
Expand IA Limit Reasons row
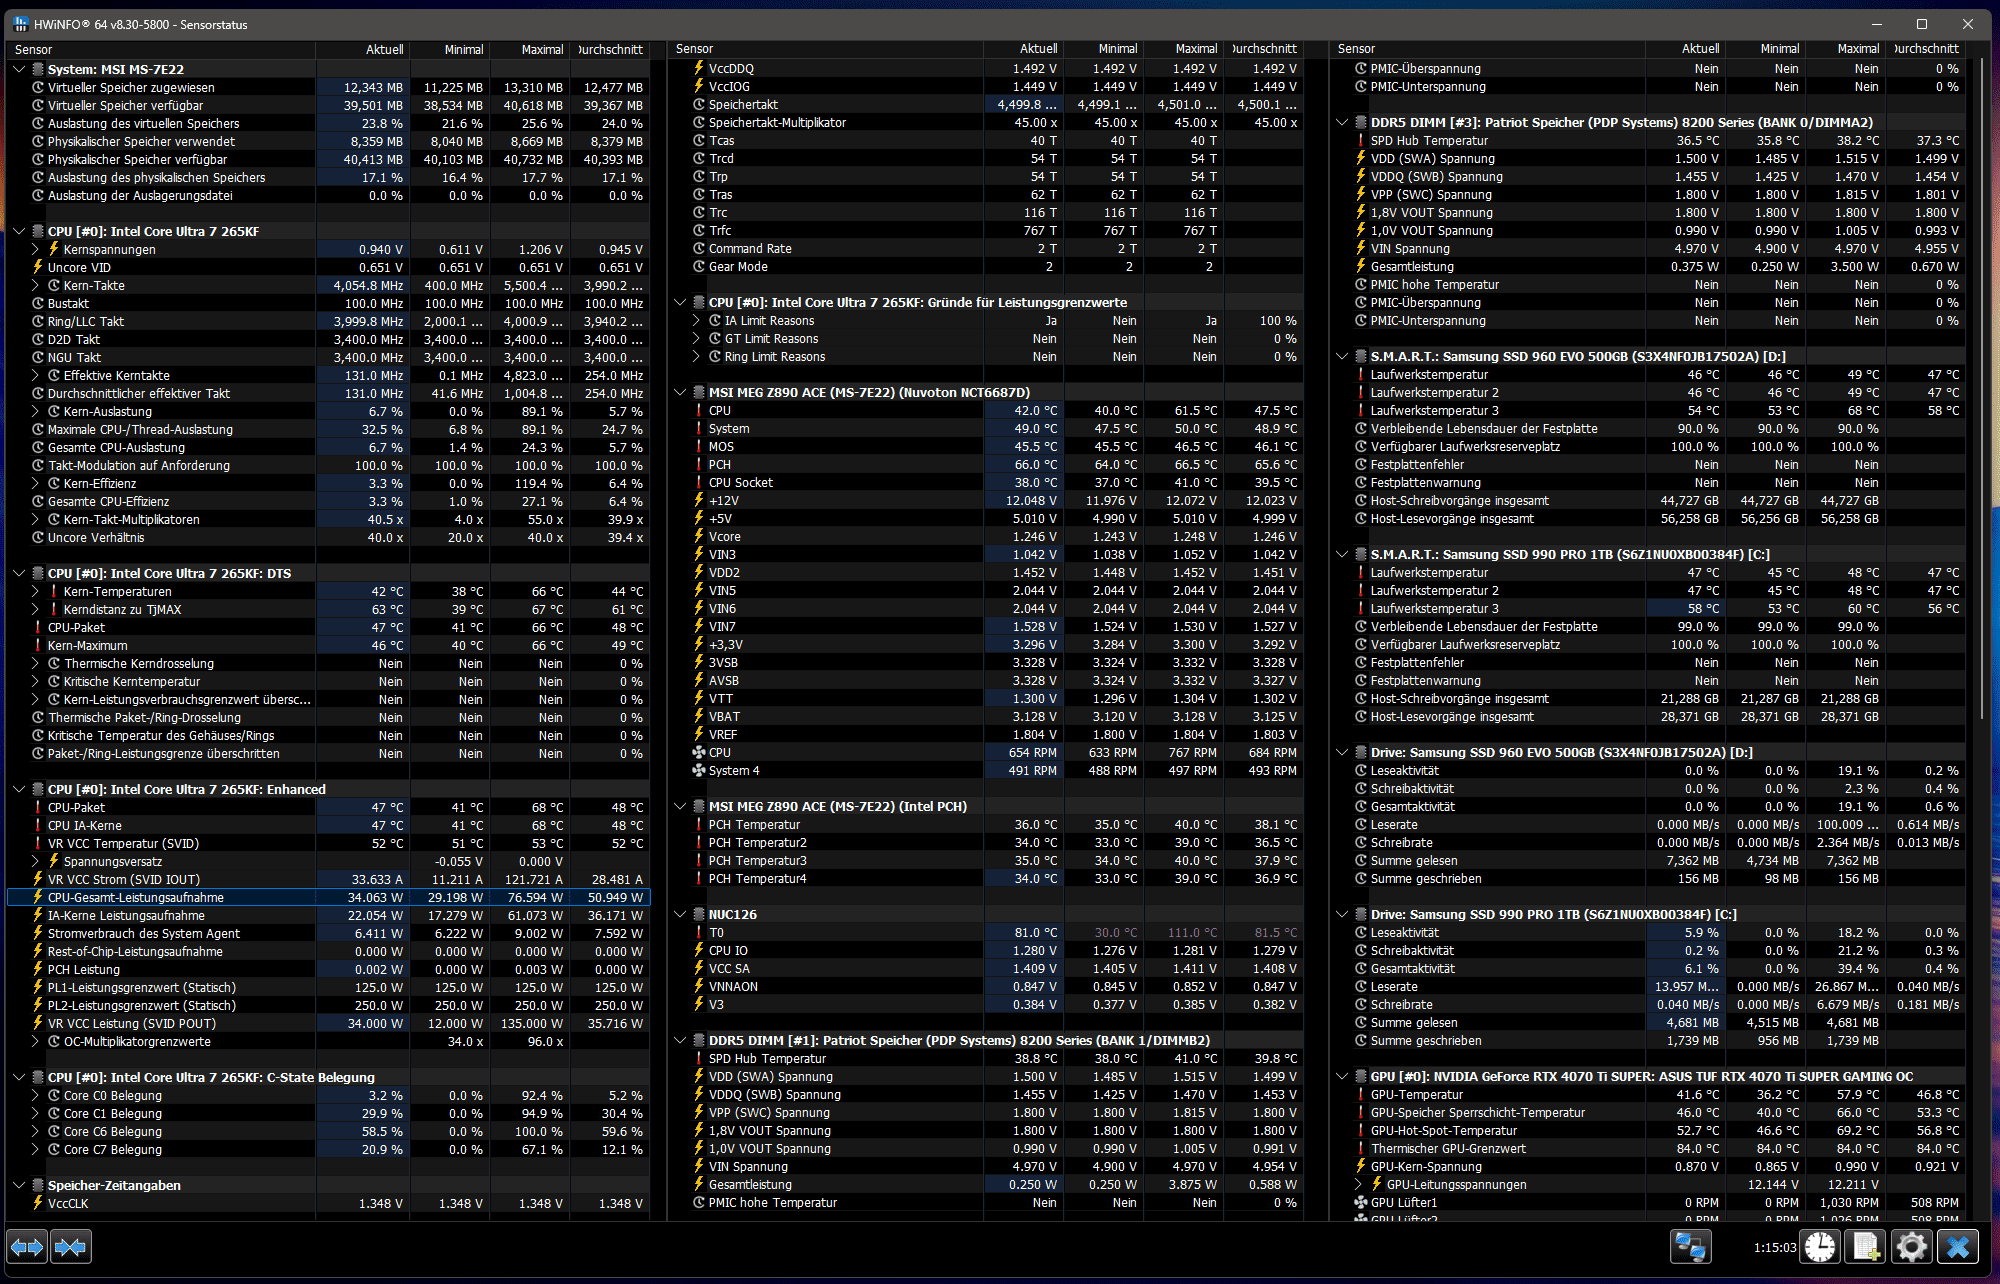(696, 321)
